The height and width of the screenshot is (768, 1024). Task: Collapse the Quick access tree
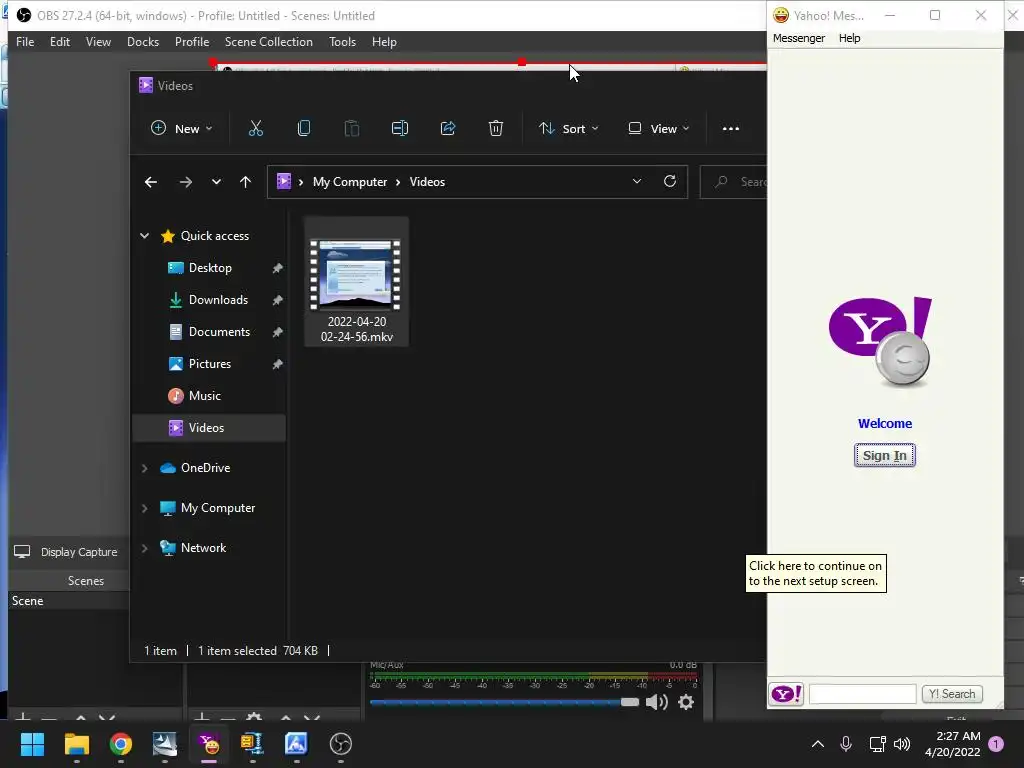point(144,236)
